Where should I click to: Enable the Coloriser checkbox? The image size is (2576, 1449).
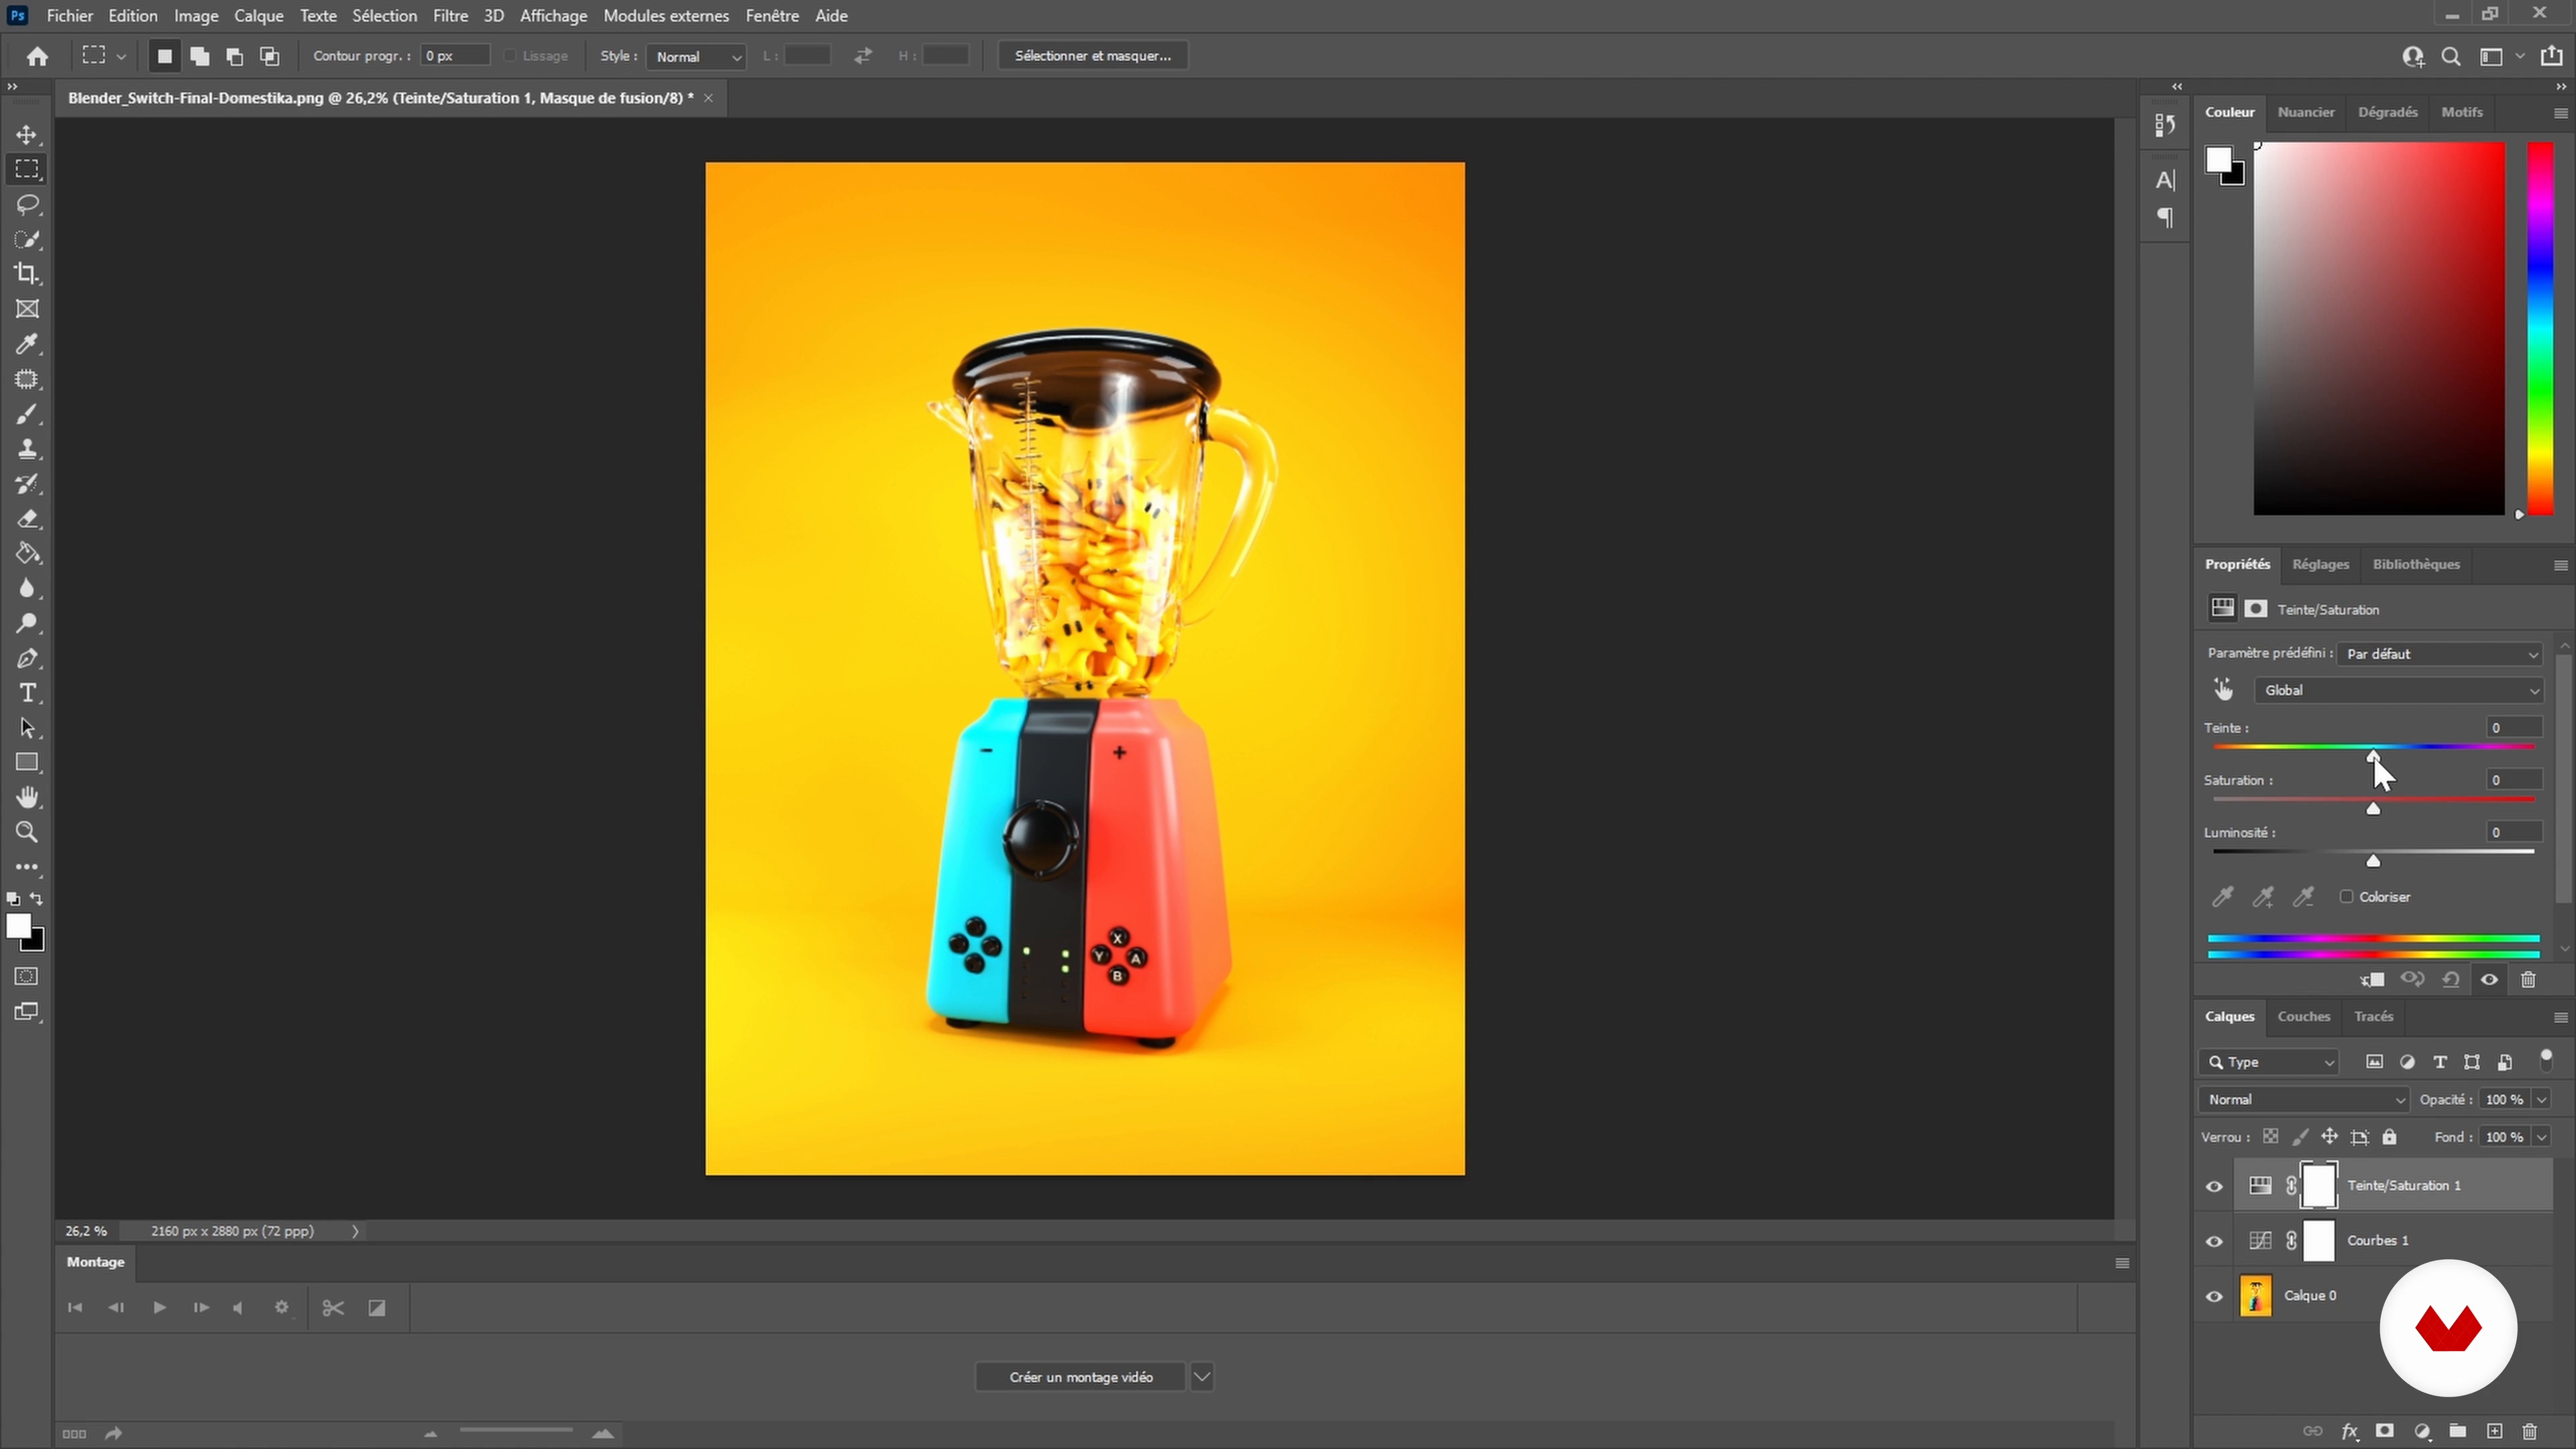[x=2346, y=897]
